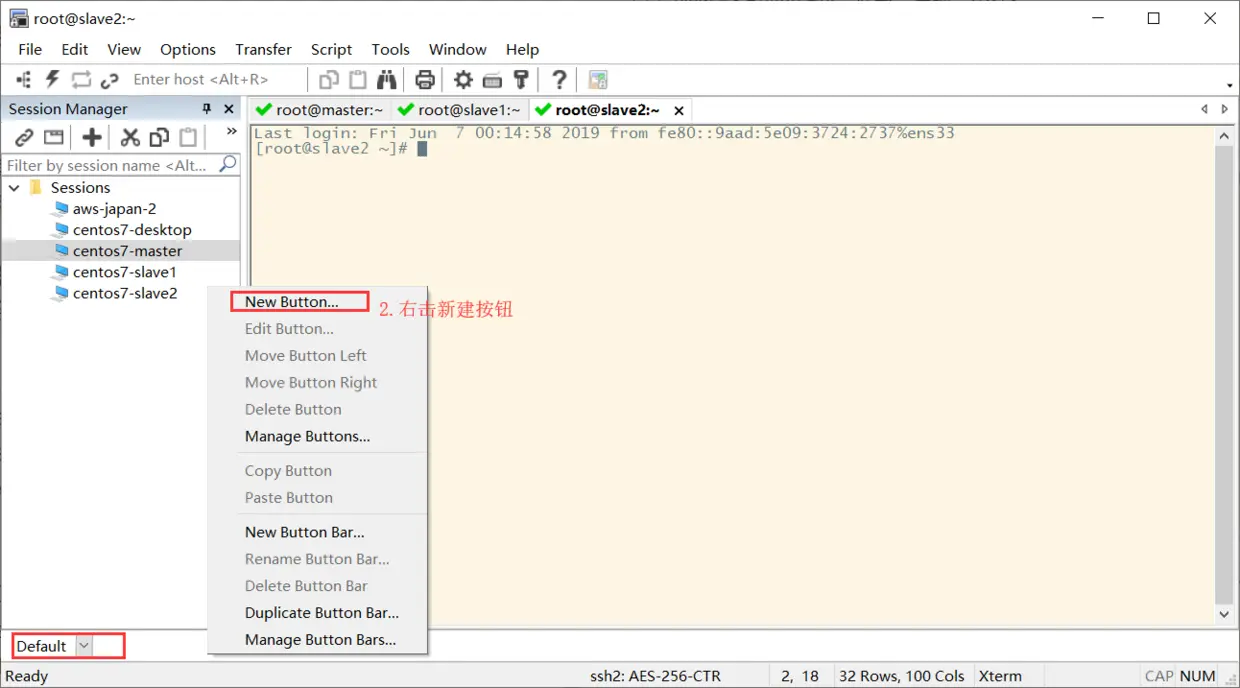Open the Session Manager toolbar icon

tap(24, 80)
